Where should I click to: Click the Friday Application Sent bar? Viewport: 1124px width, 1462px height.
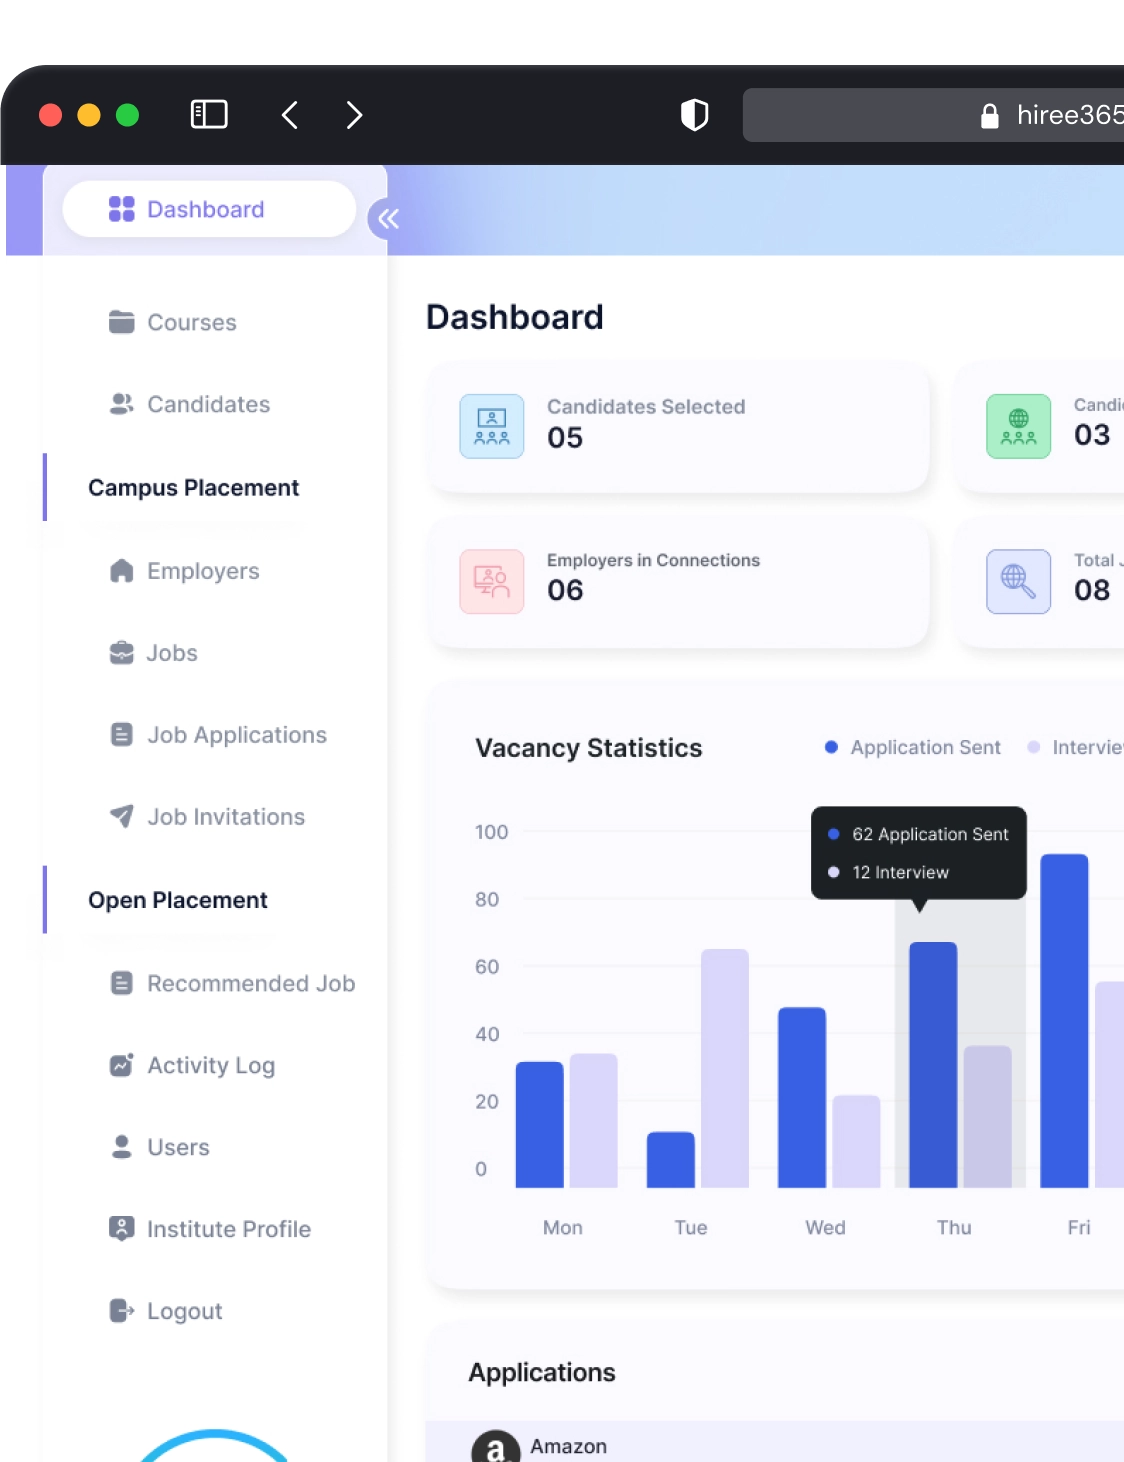pyautogui.click(x=1064, y=1021)
